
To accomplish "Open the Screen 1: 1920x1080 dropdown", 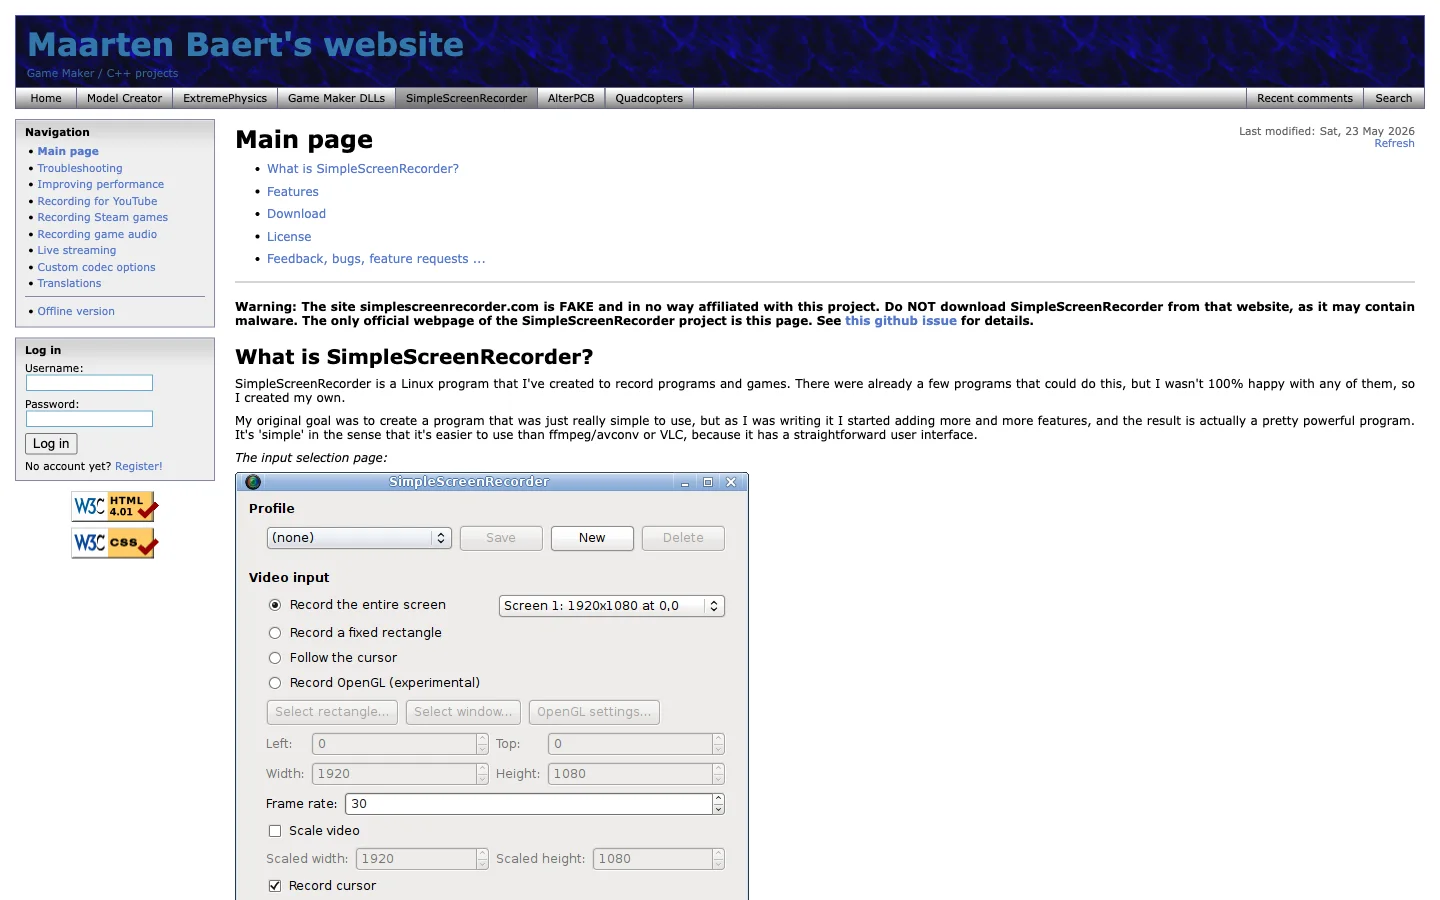I will (x=611, y=606).
